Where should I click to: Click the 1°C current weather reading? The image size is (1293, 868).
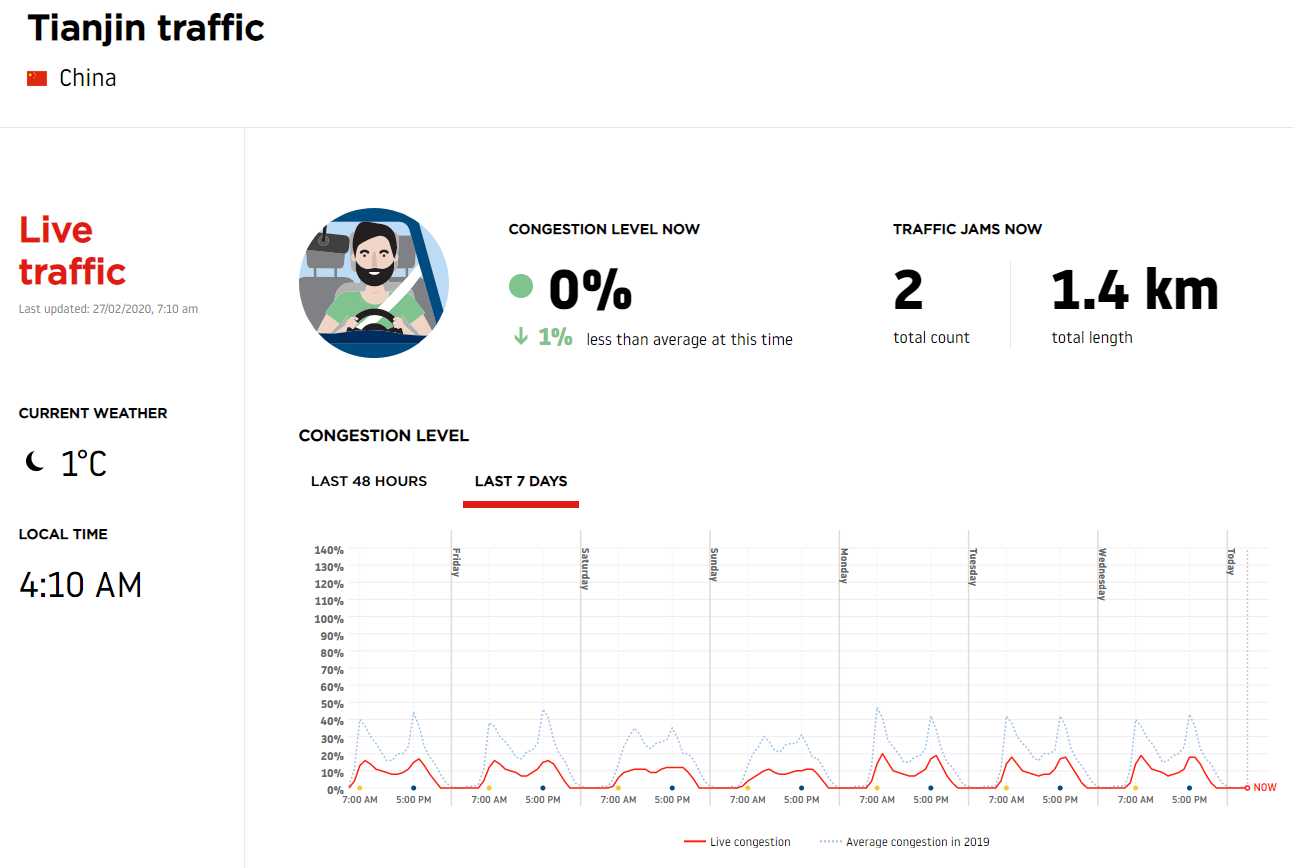point(84,464)
